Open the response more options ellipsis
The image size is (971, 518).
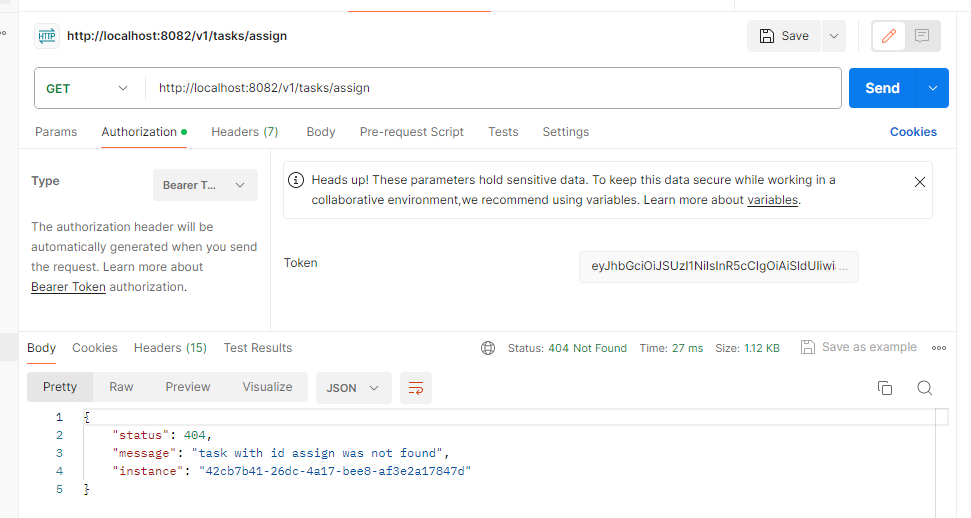tap(939, 348)
